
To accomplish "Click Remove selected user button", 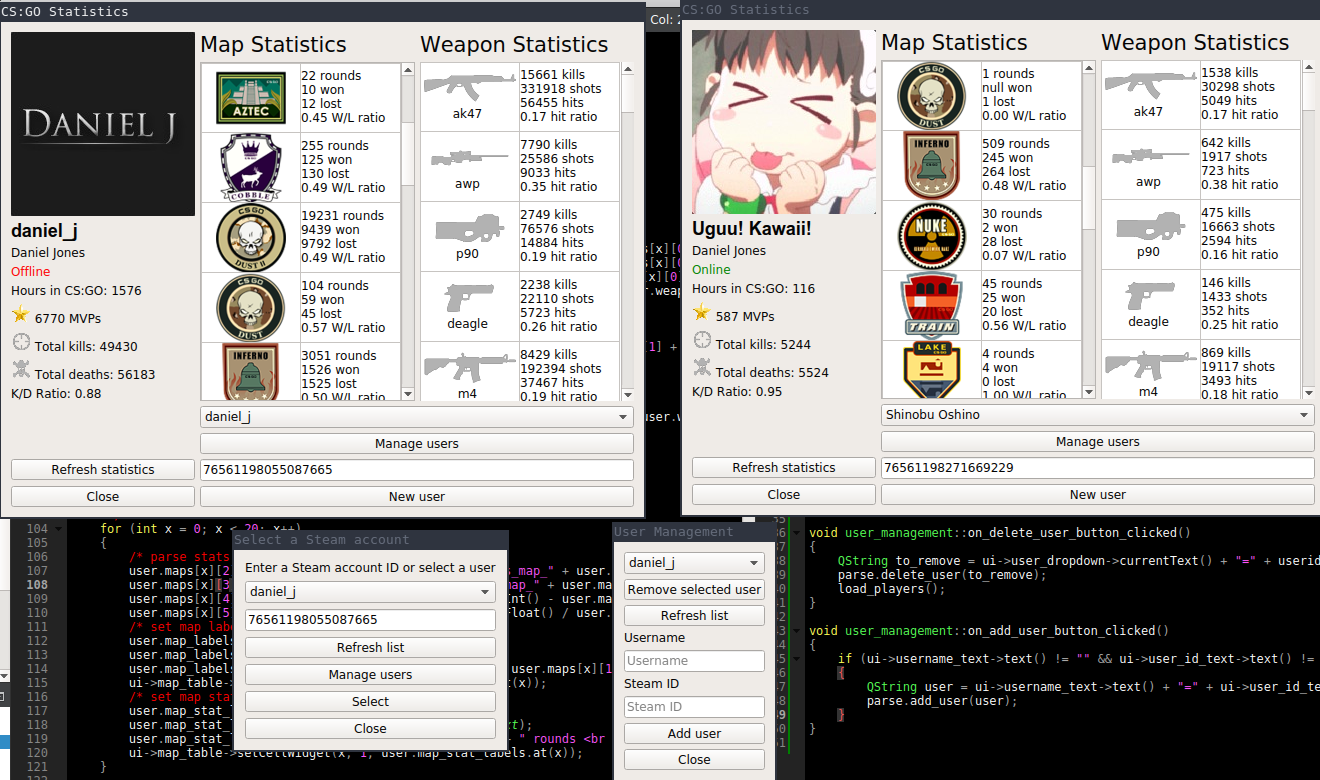I will tap(694, 590).
